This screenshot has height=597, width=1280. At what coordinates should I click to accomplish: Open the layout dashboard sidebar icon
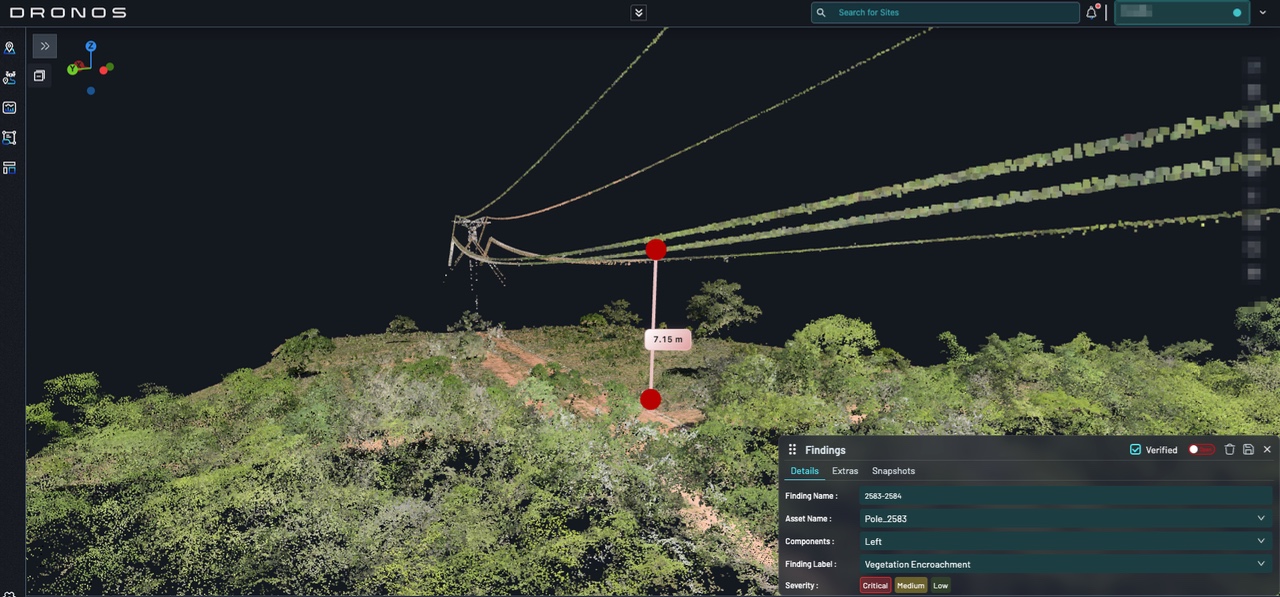[10, 168]
